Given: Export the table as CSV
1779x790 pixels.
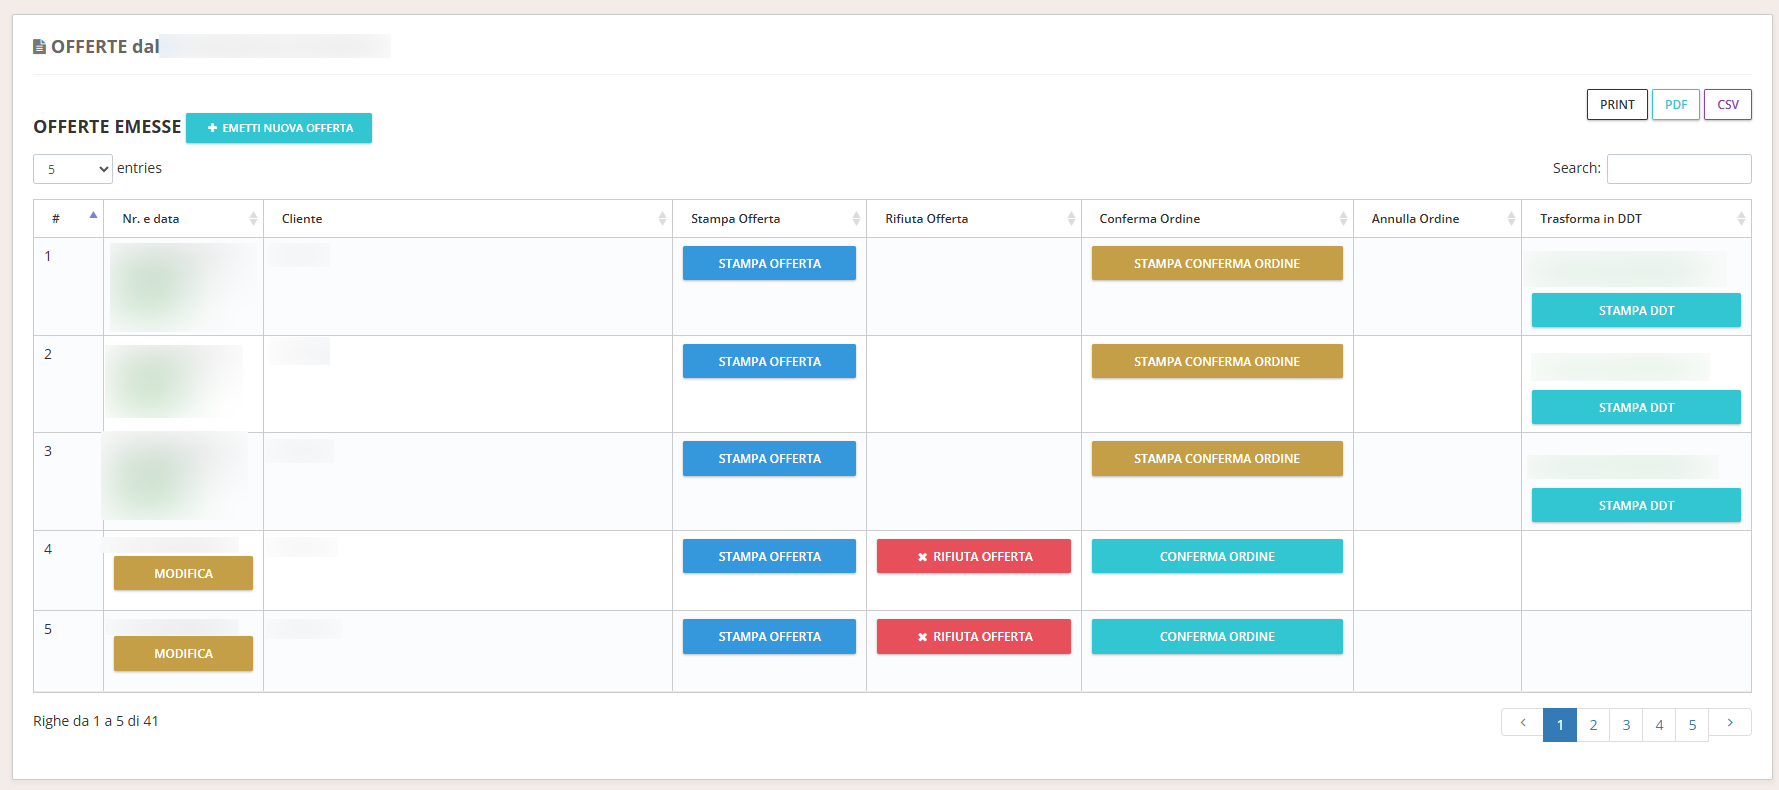Looking at the screenshot, I should (x=1727, y=105).
